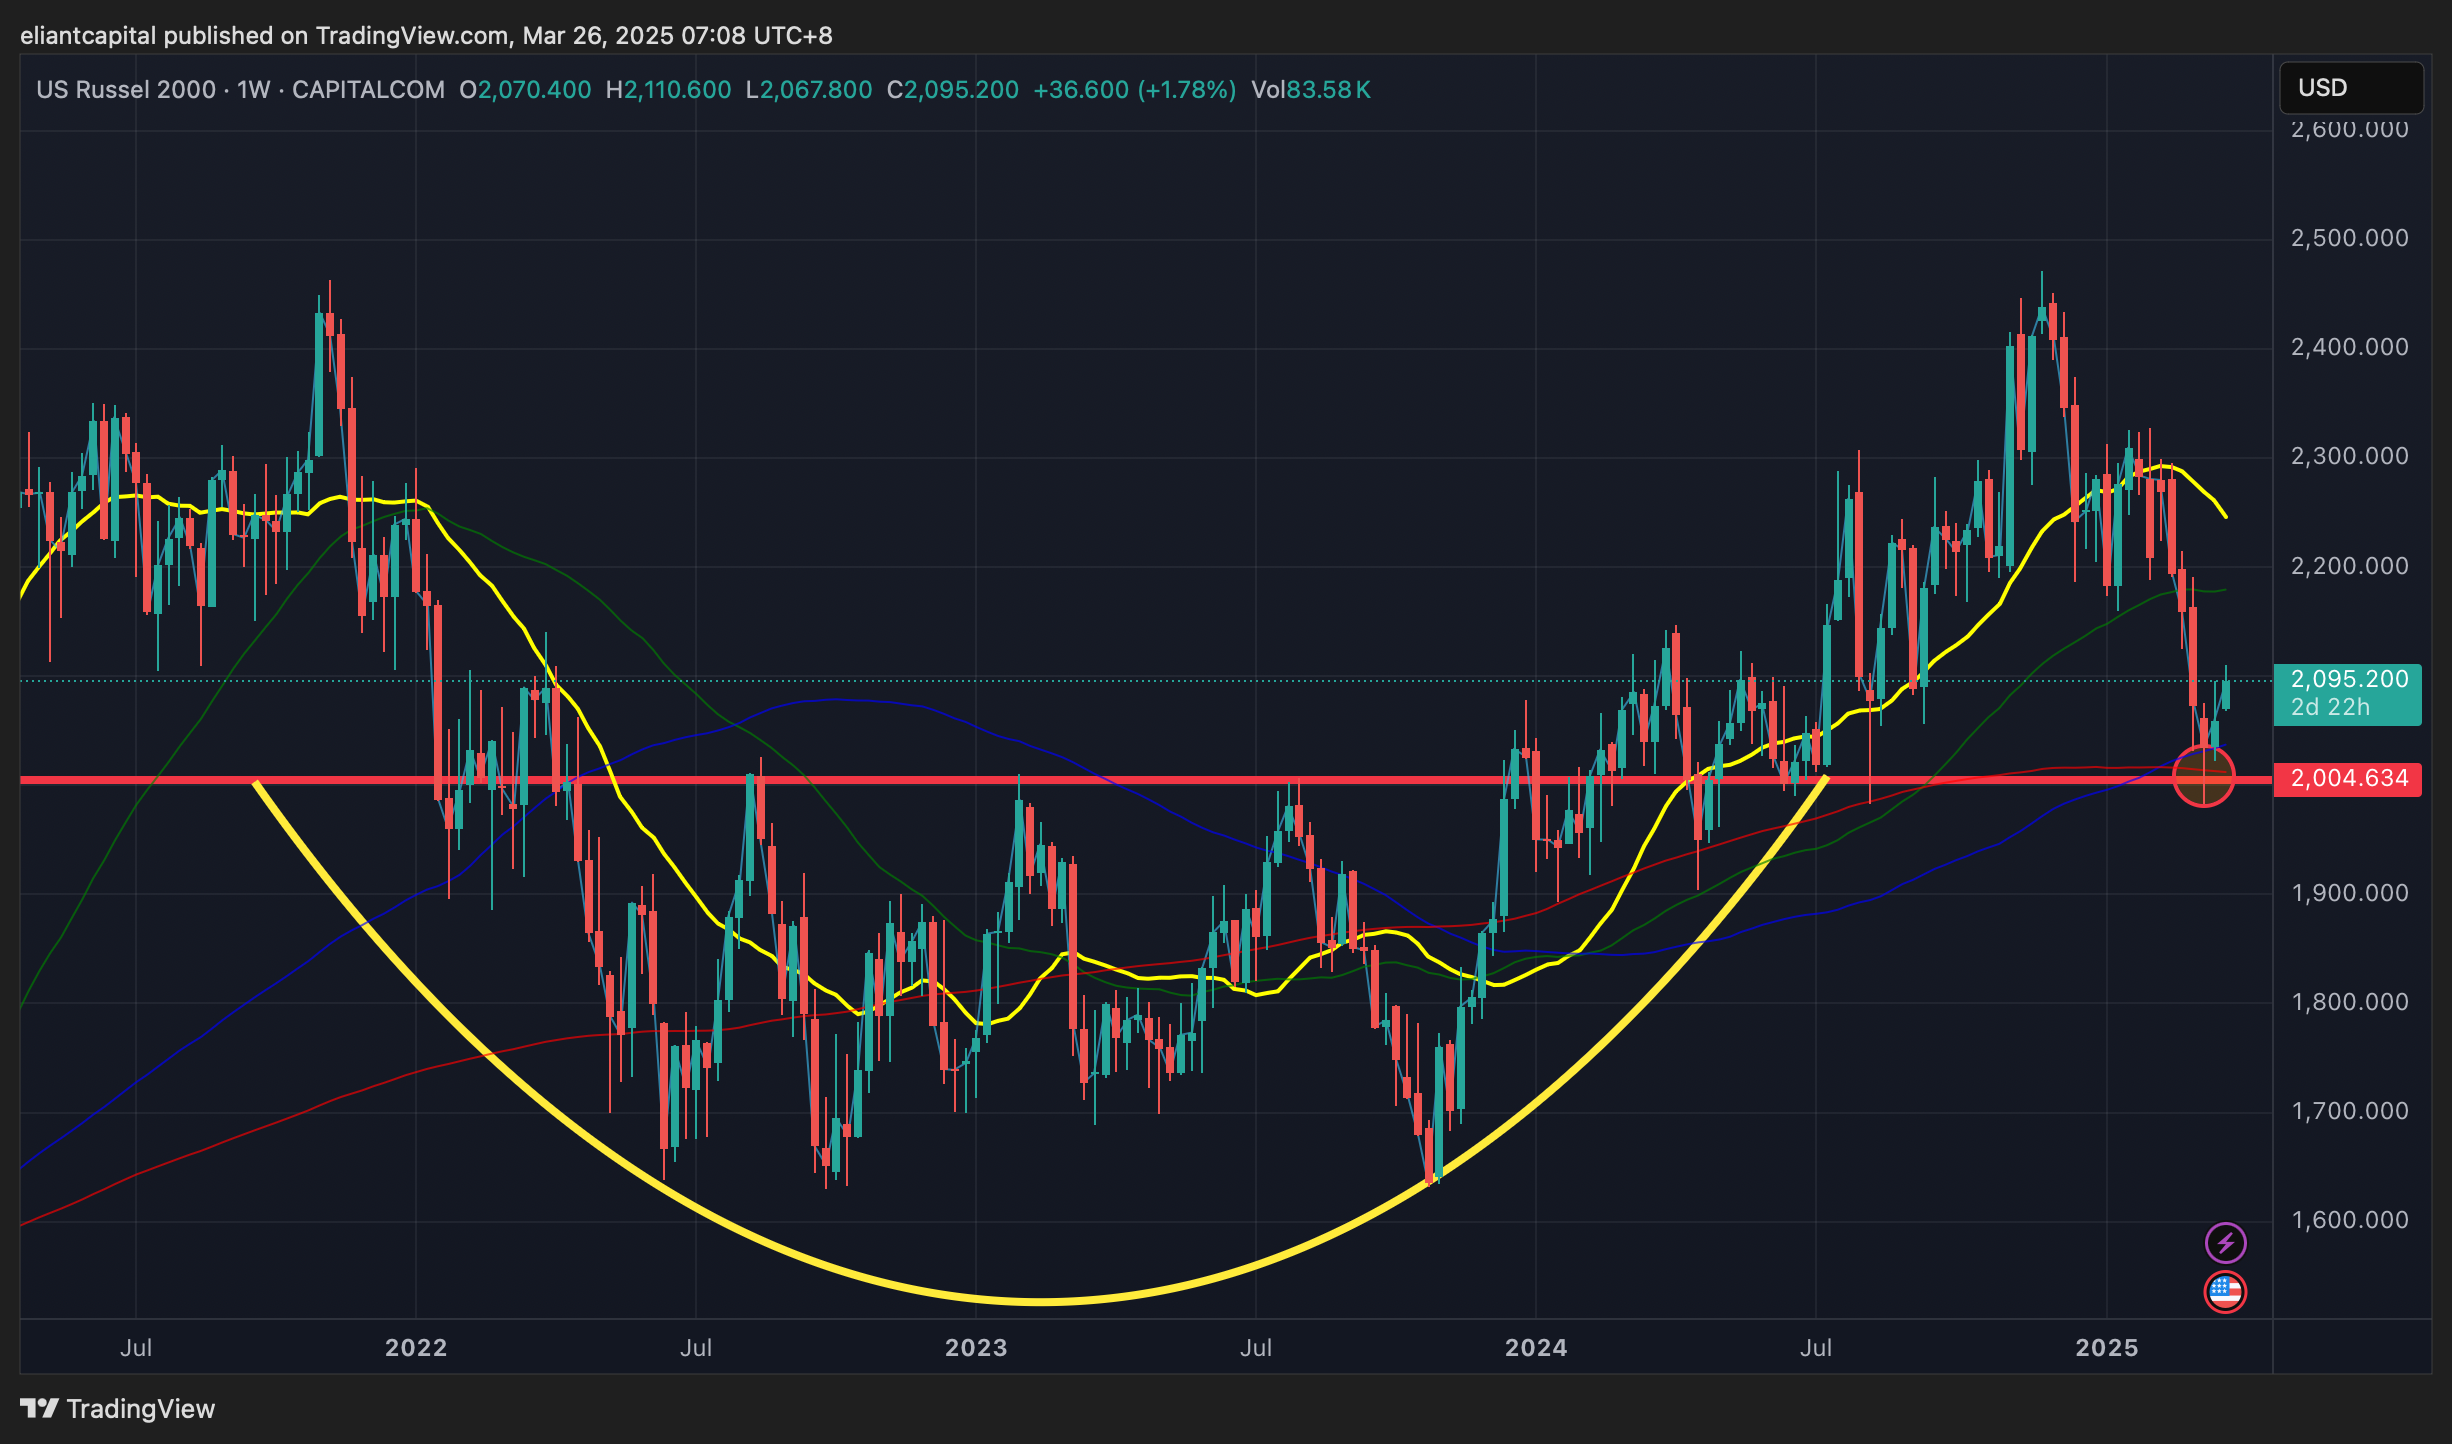Image resolution: width=2452 pixels, height=1444 pixels.
Task: Click the US Russel 2000 symbol title
Action: tap(126, 90)
